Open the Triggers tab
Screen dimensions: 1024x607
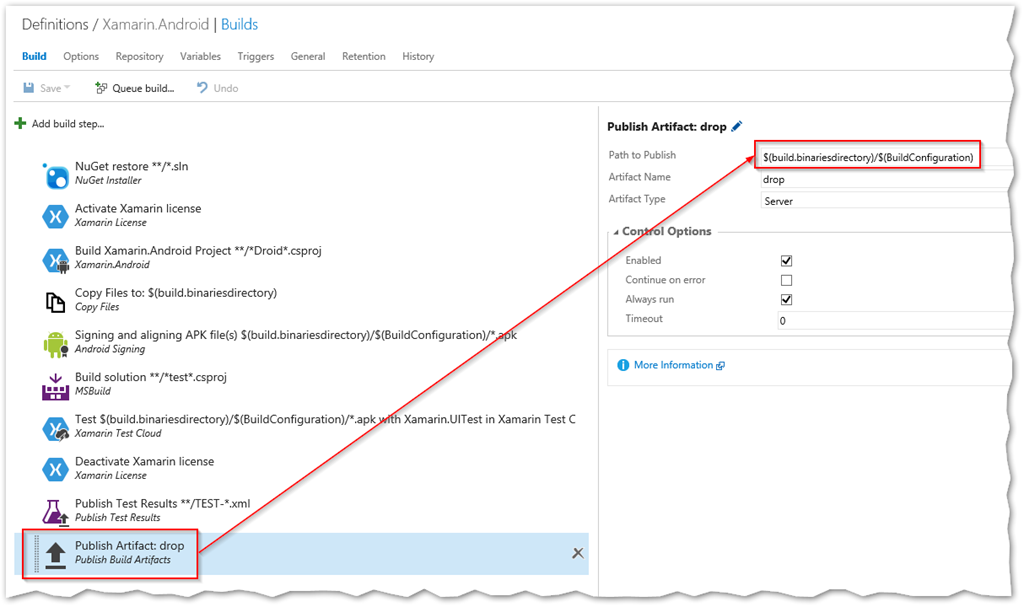click(x=256, y=57)
